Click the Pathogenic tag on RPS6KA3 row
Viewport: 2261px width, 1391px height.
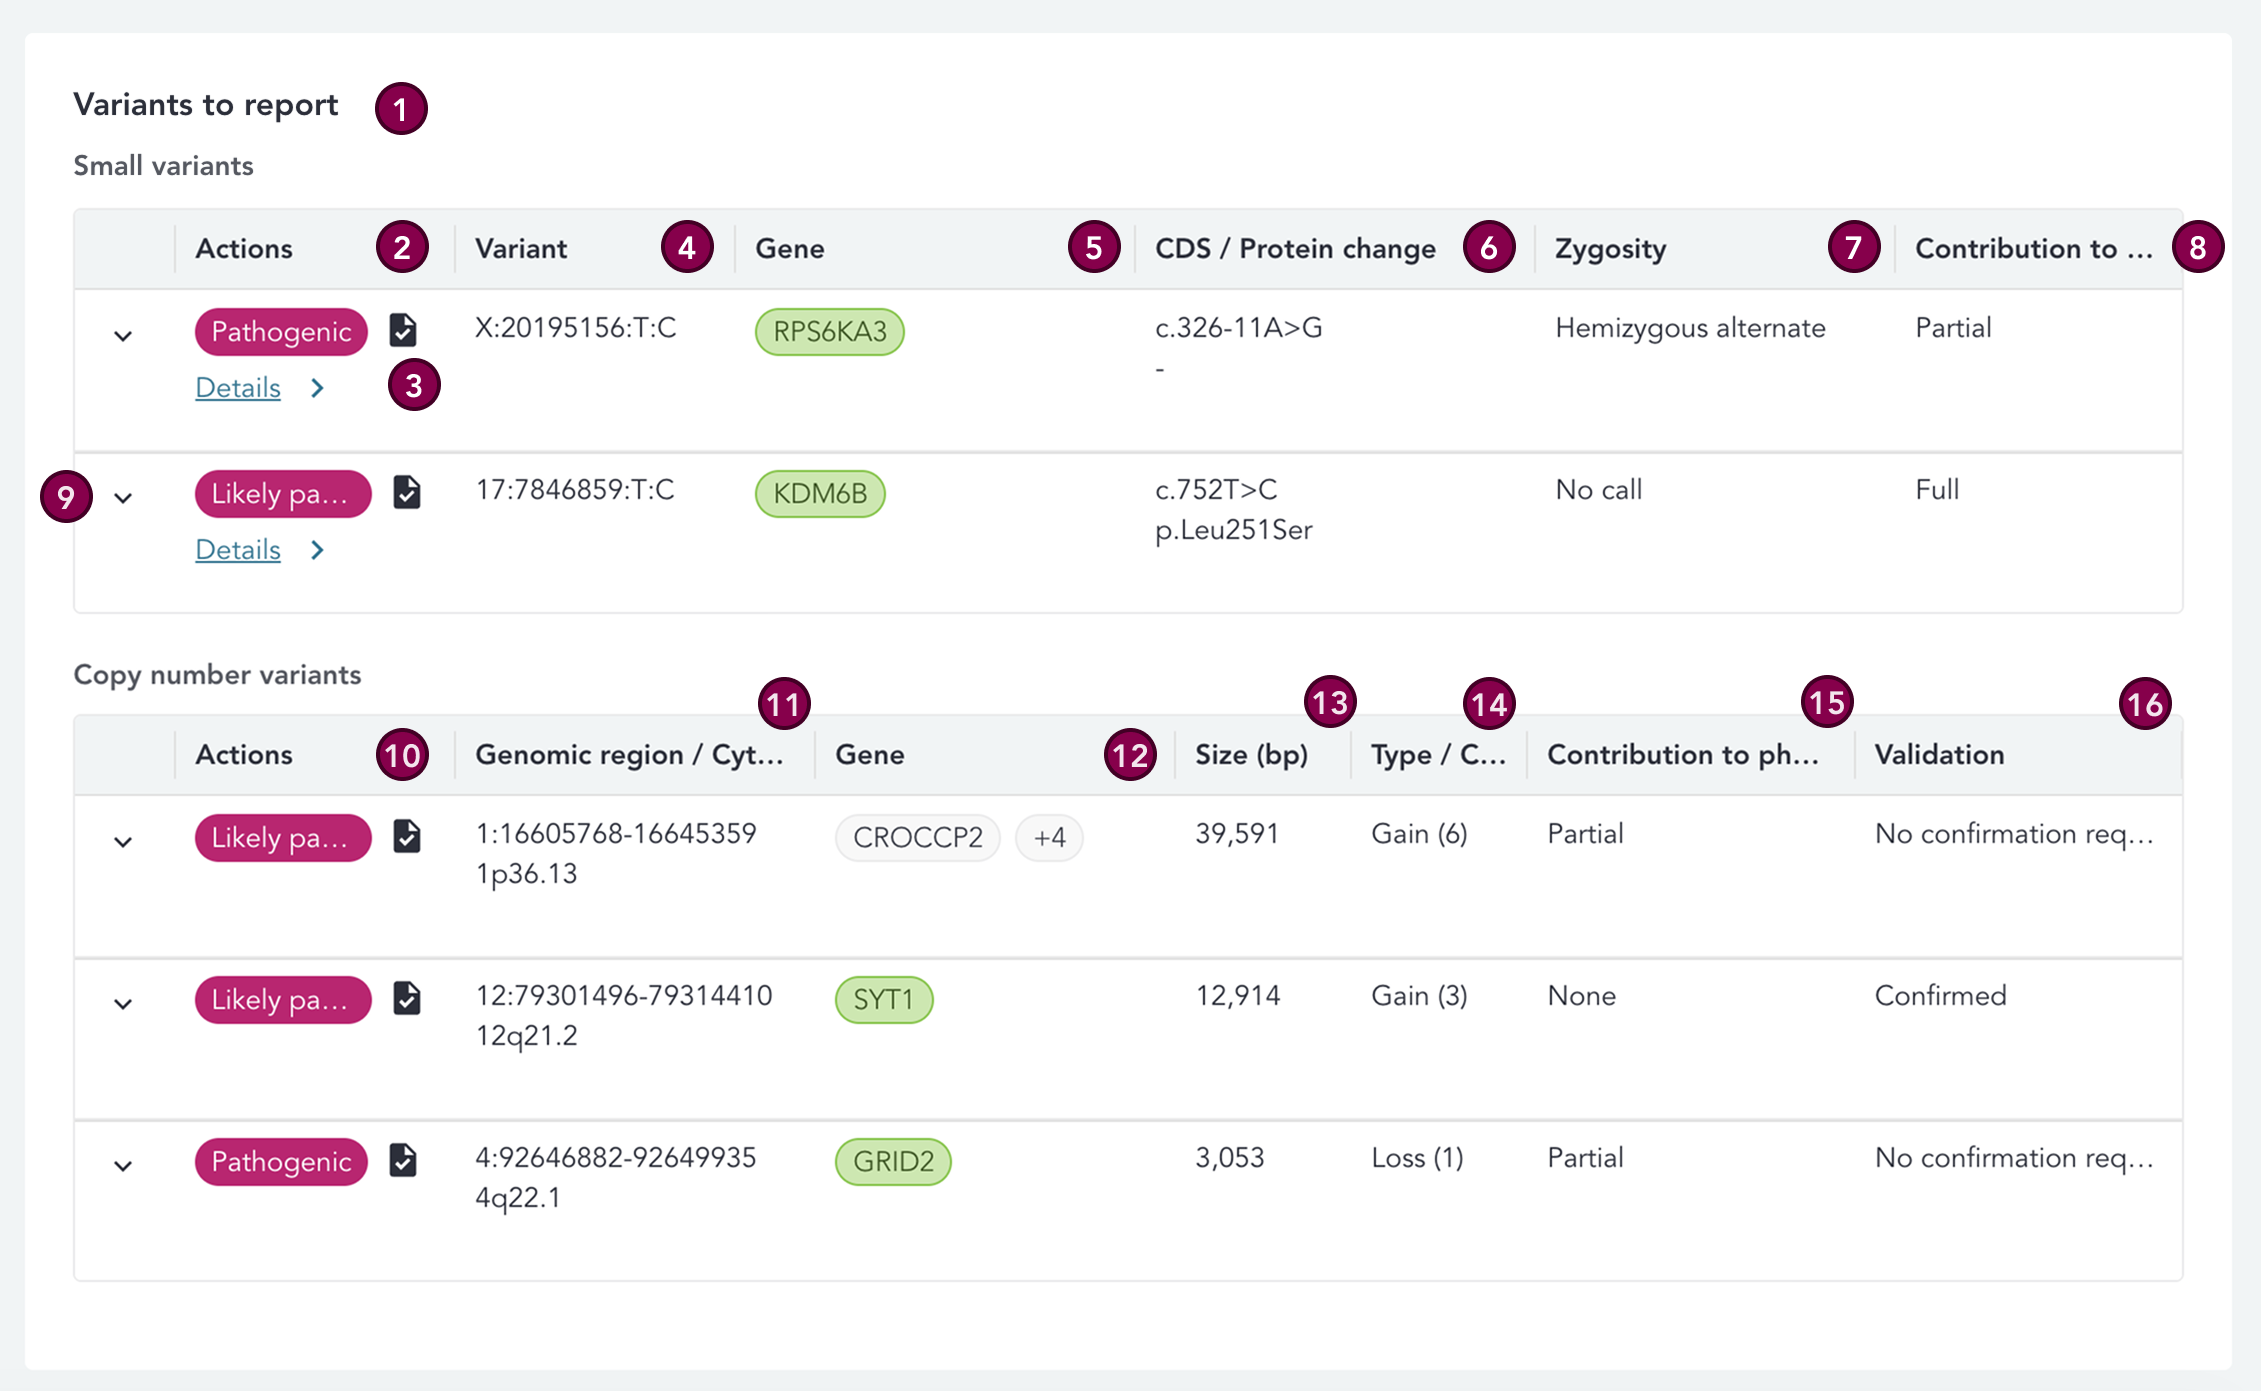pyautogui.click(x=281, y=332)
